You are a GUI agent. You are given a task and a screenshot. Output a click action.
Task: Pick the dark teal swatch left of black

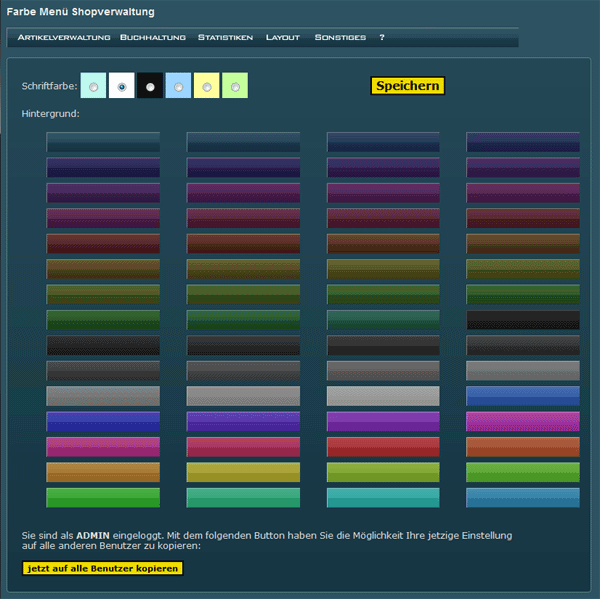point(383,320)
